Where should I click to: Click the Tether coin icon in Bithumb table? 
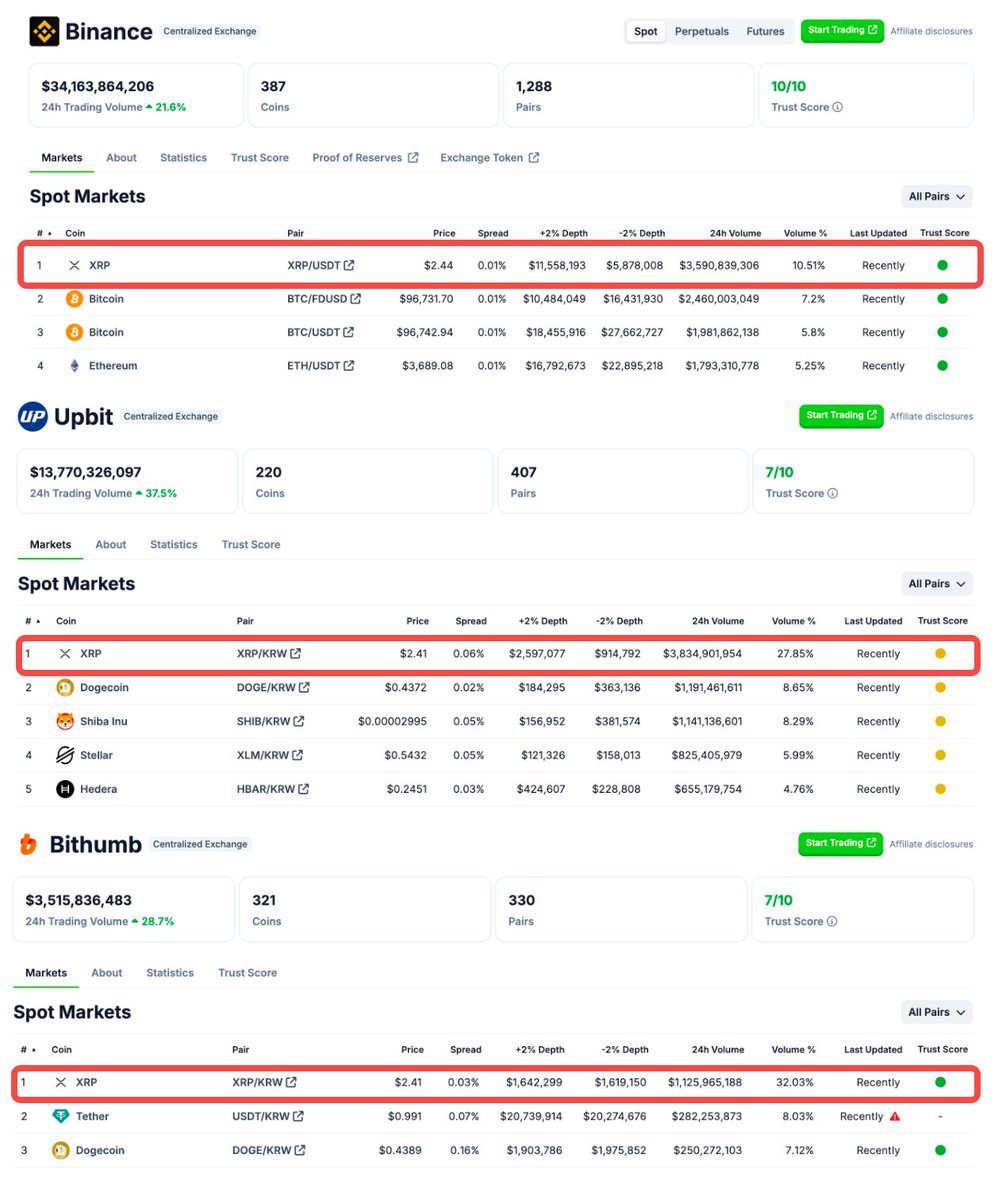pyautogui.click(x=61, y=1116)
